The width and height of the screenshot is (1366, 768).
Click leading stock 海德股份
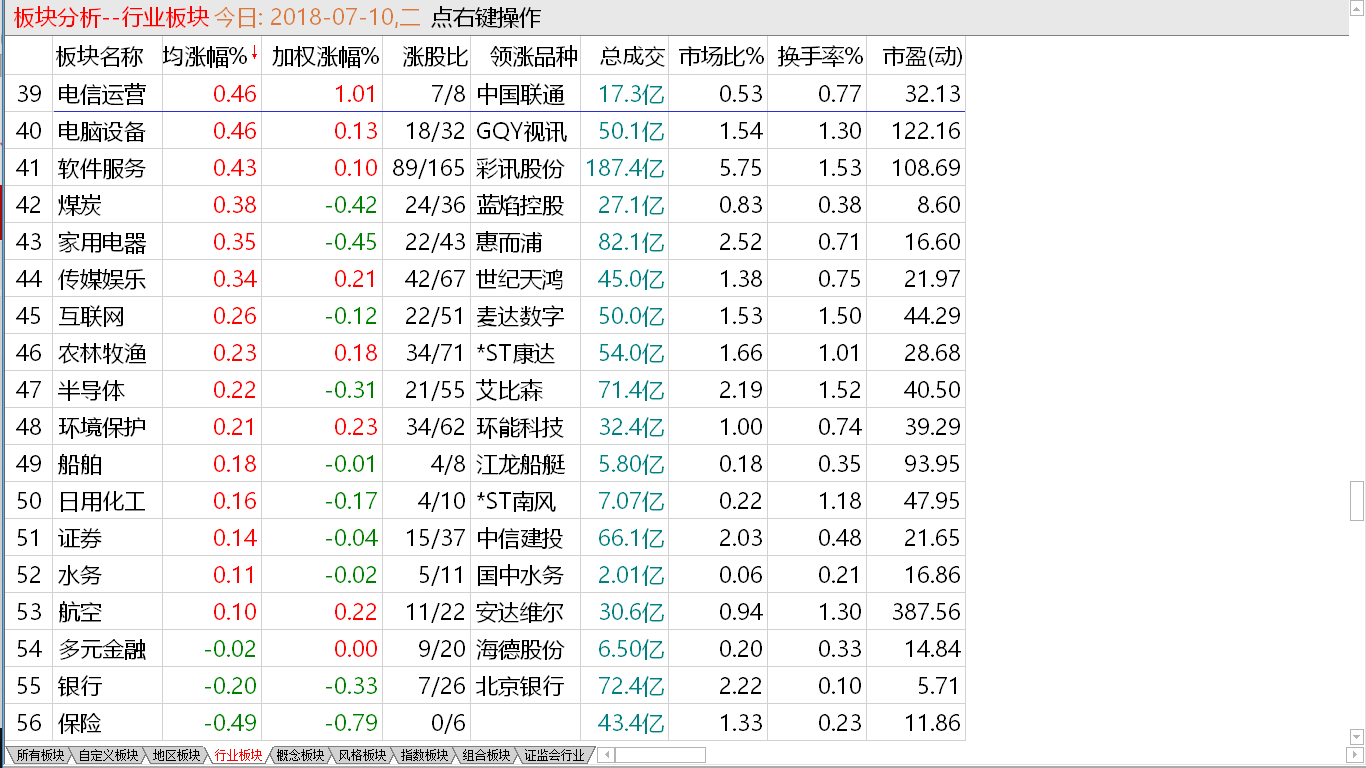(520, 649)
